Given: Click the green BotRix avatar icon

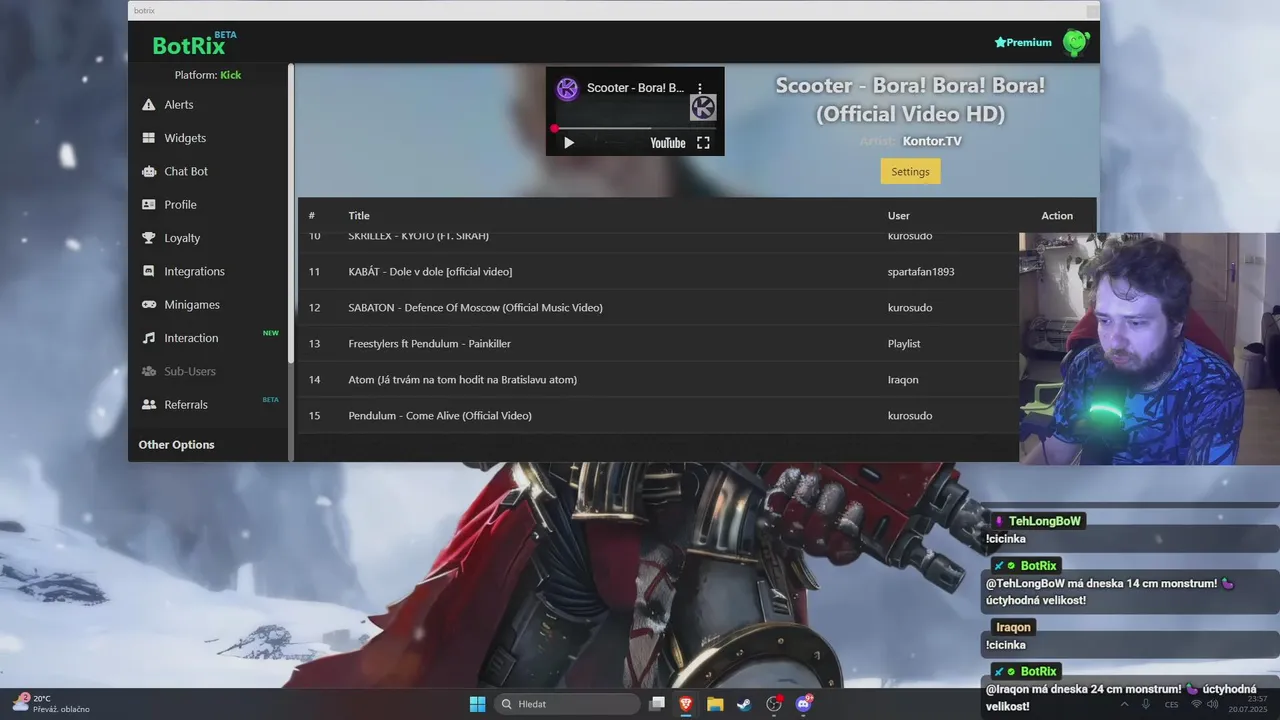Looking at the screenshot, I should (x=1075, y=42).
